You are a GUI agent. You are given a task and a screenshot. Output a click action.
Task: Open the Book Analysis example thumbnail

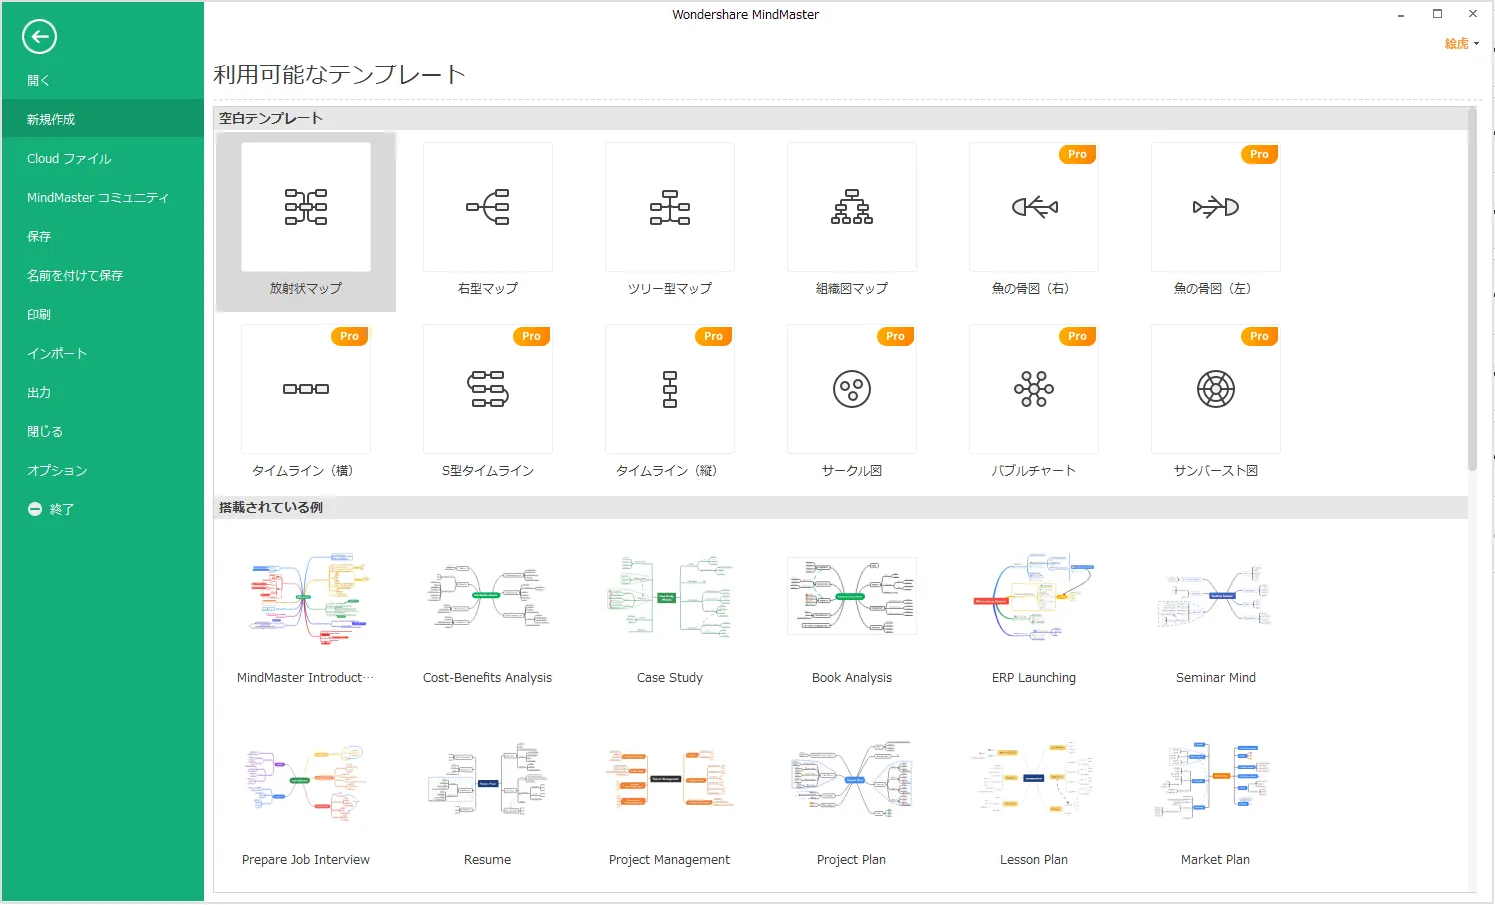coord(852,596)
